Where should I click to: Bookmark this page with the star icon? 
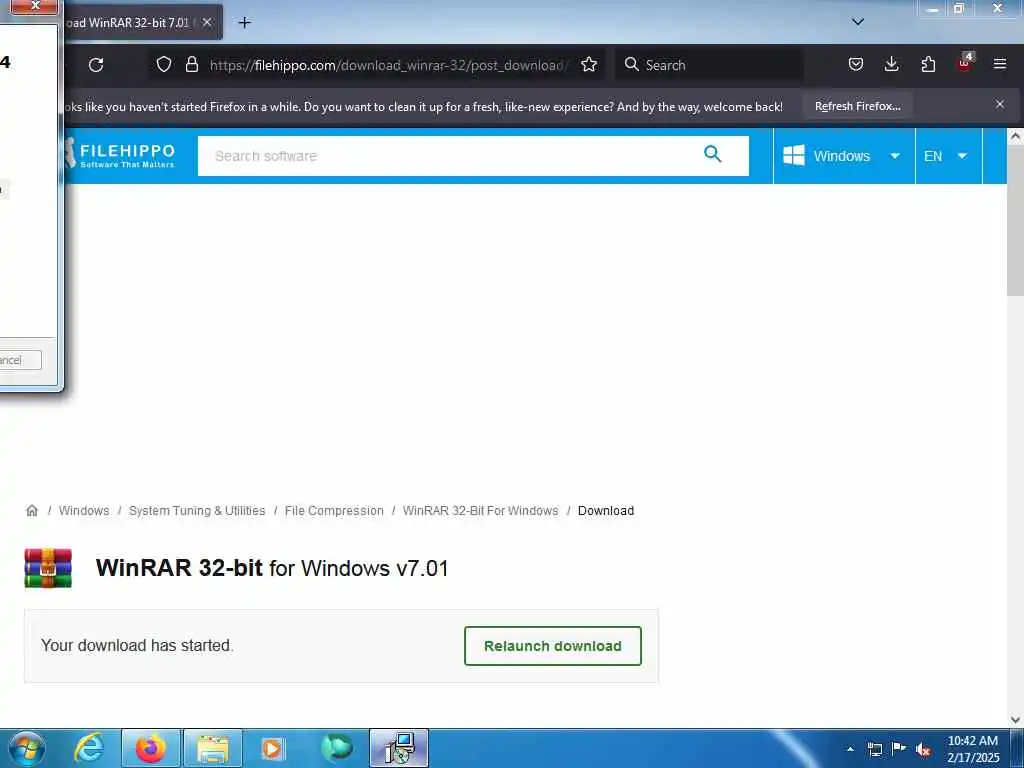coord(589,65)
